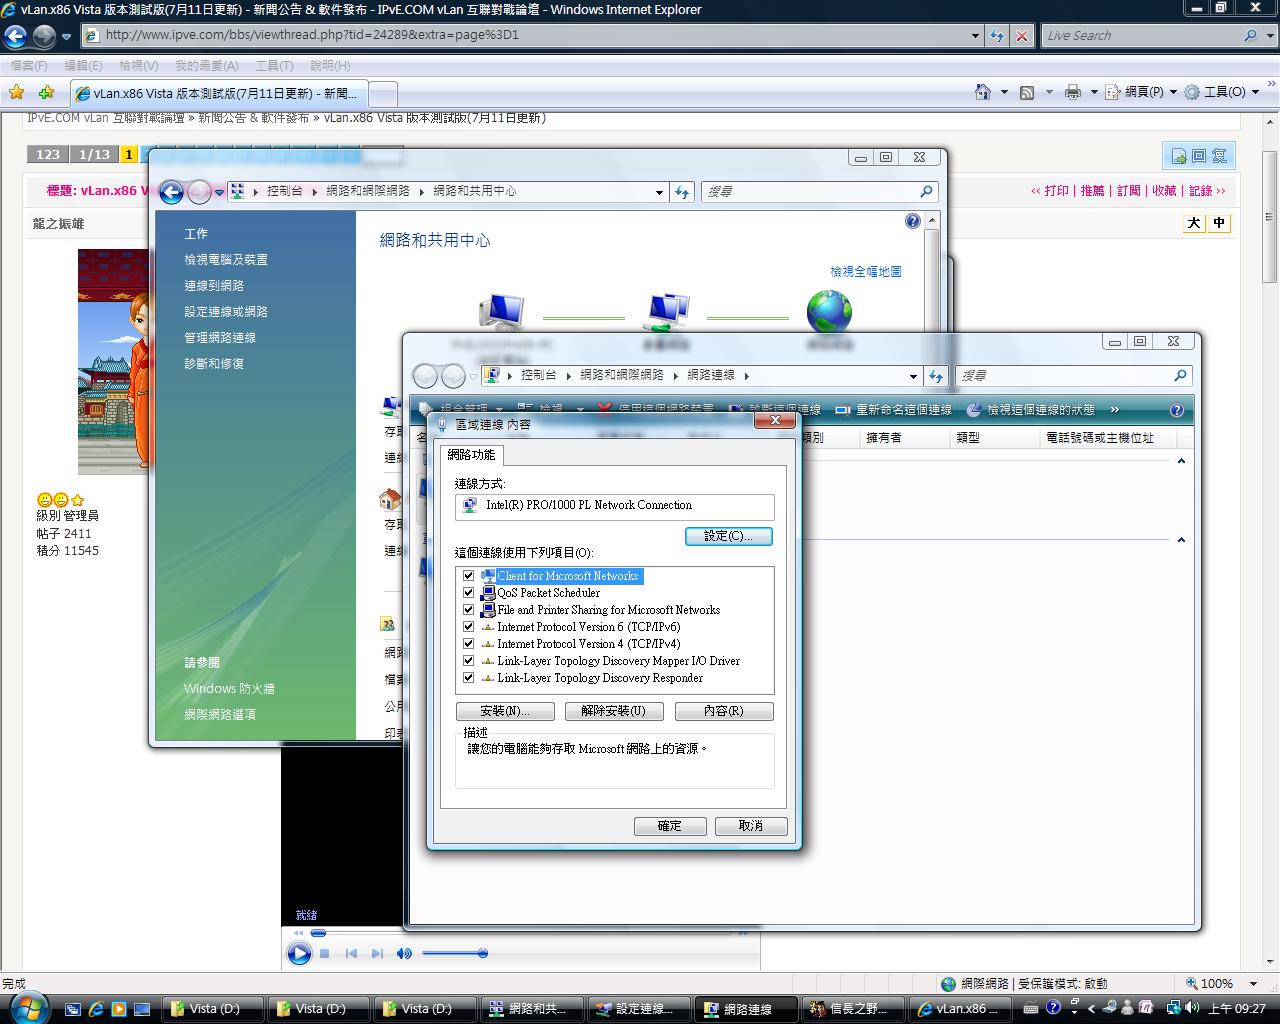The image size is (1280, 1024).
Task: Open the 檔案(F) menu
Action: tap(29, 66)
